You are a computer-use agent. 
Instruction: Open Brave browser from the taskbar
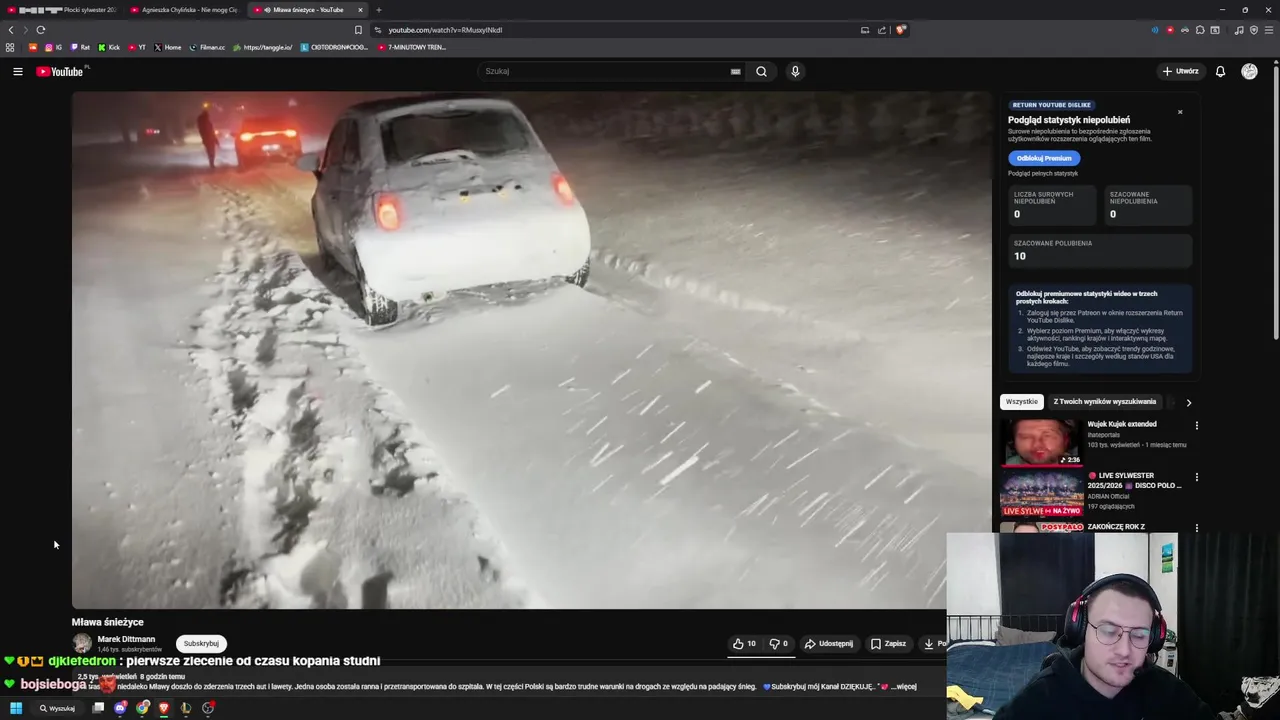164,708
